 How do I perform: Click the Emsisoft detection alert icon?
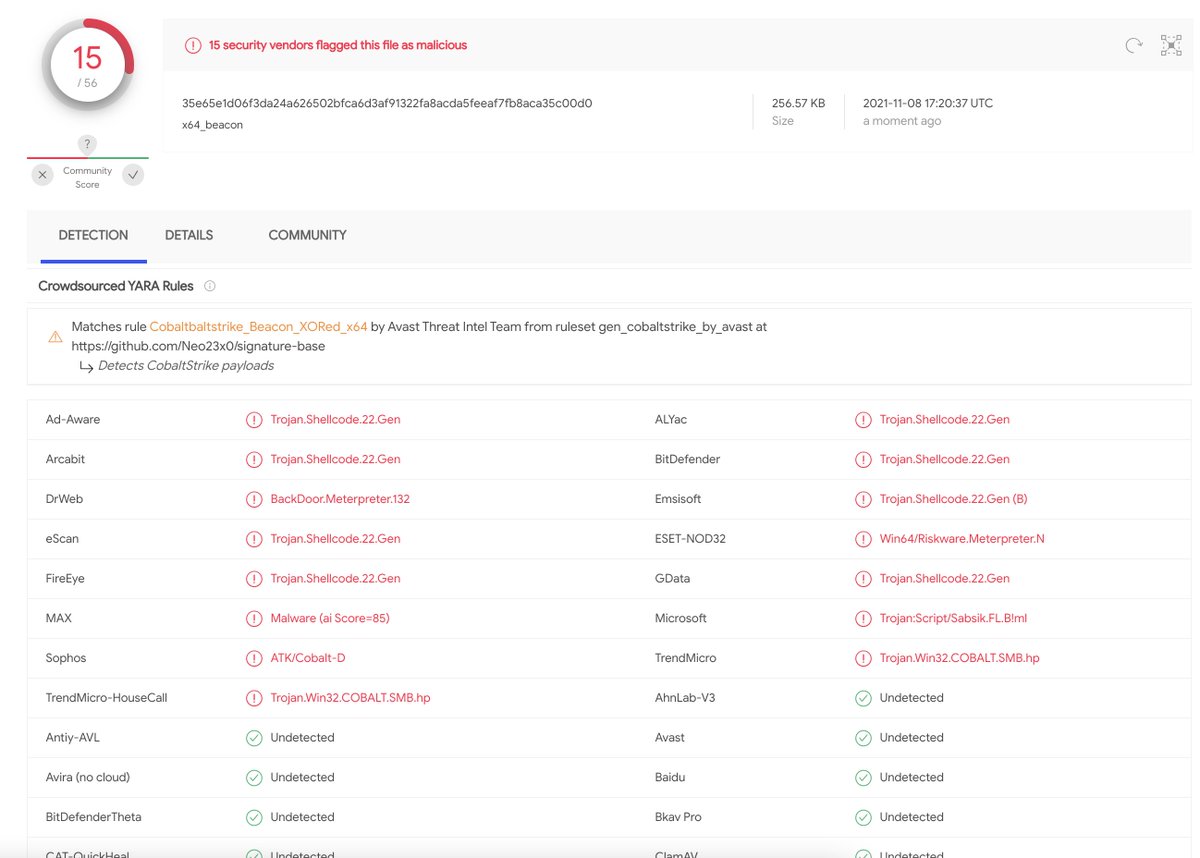click(863, 499)
